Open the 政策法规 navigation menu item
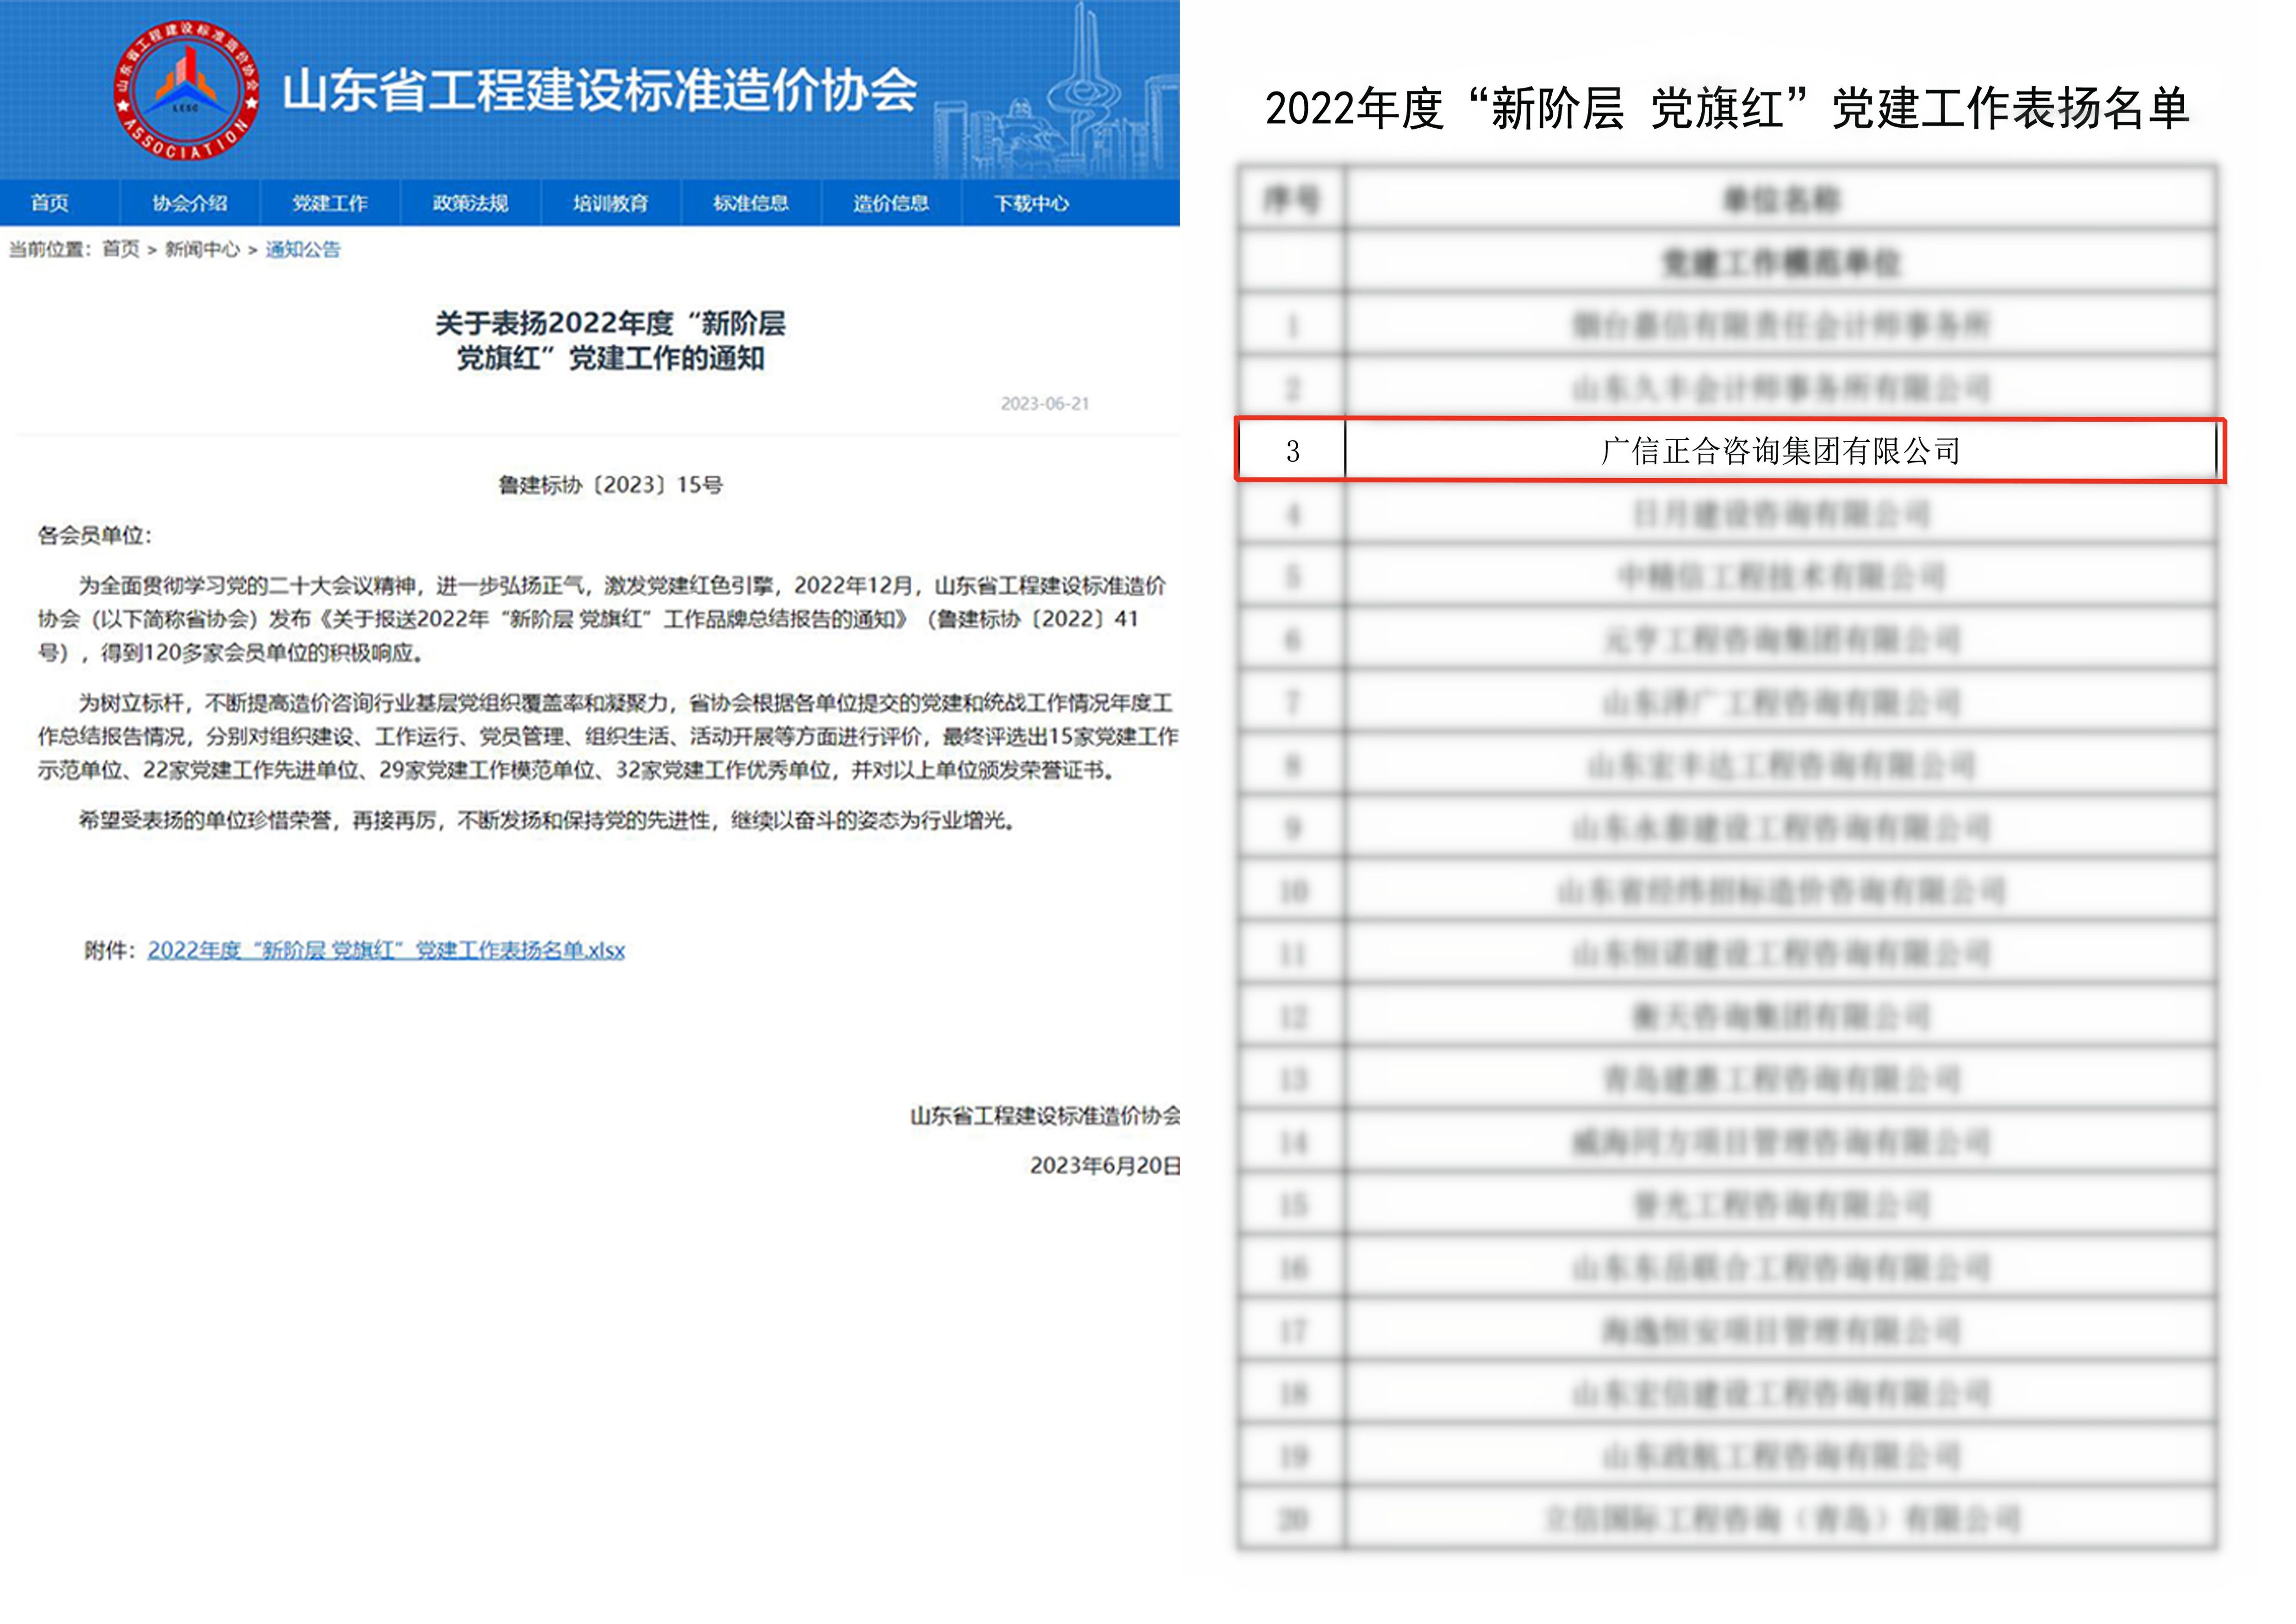Viewport: 2296px width, 1624px height. (470, 203)
